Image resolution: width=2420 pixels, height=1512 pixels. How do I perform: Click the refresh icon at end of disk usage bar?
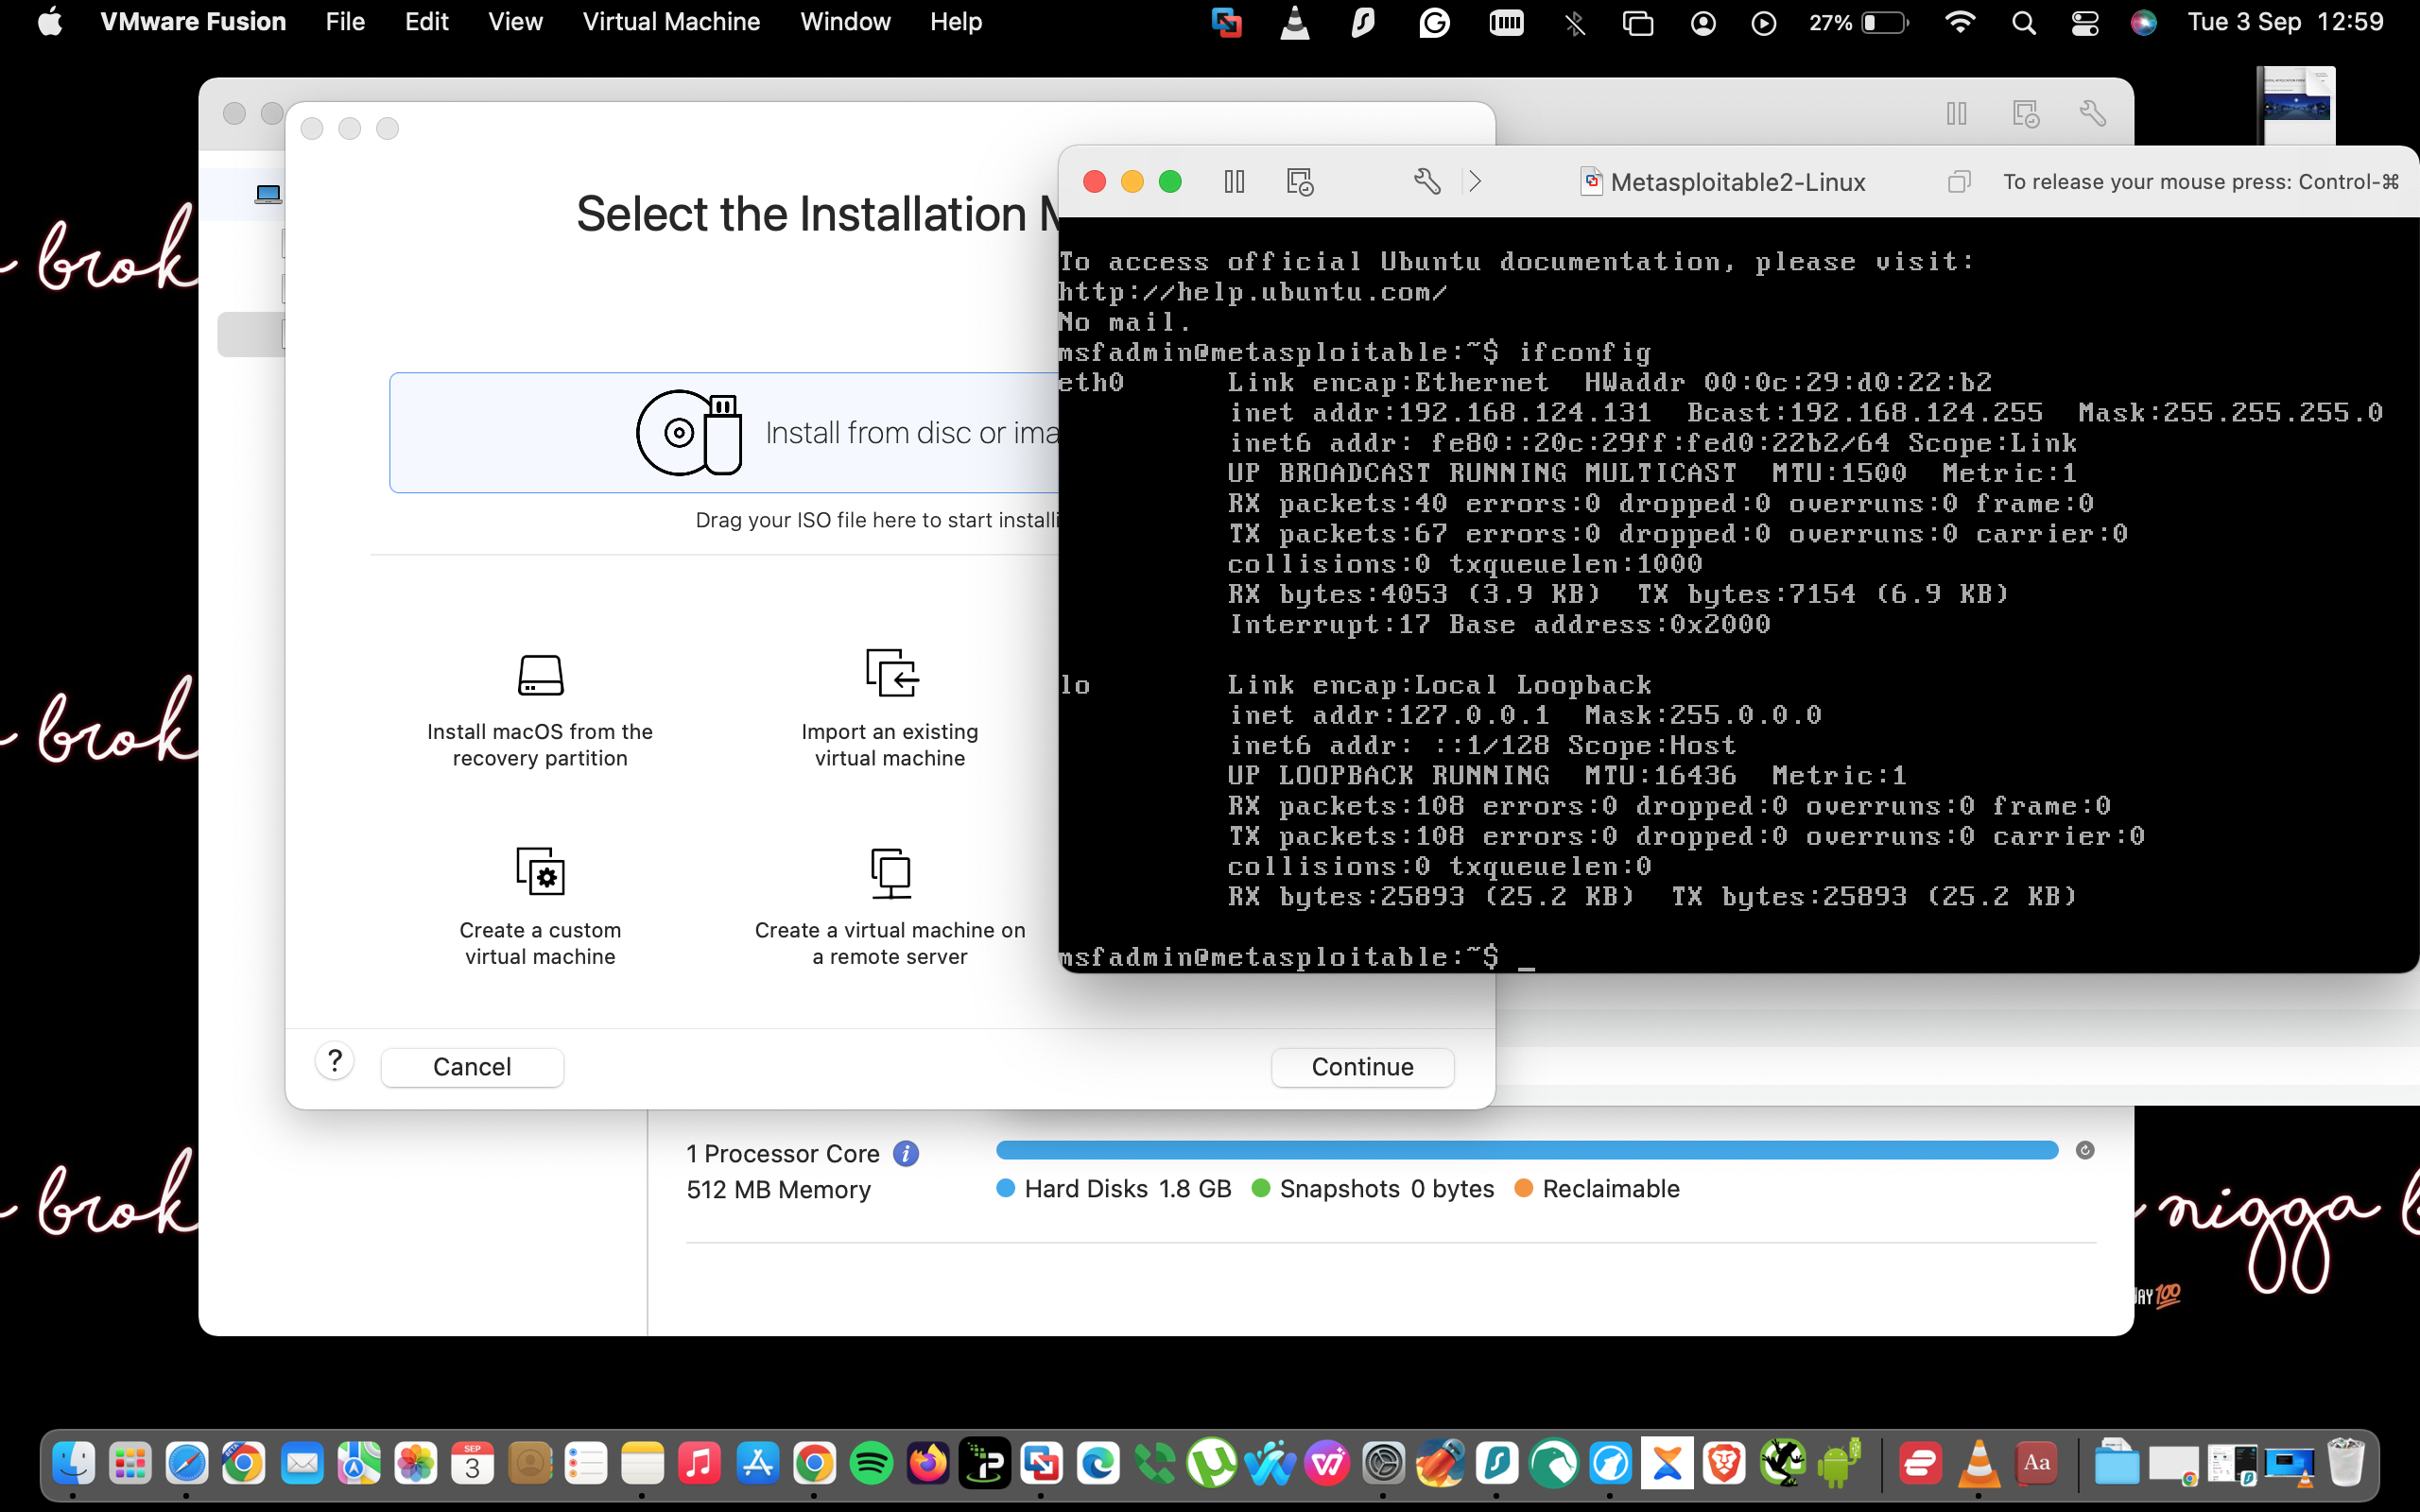click(x=2085, y=1150)
